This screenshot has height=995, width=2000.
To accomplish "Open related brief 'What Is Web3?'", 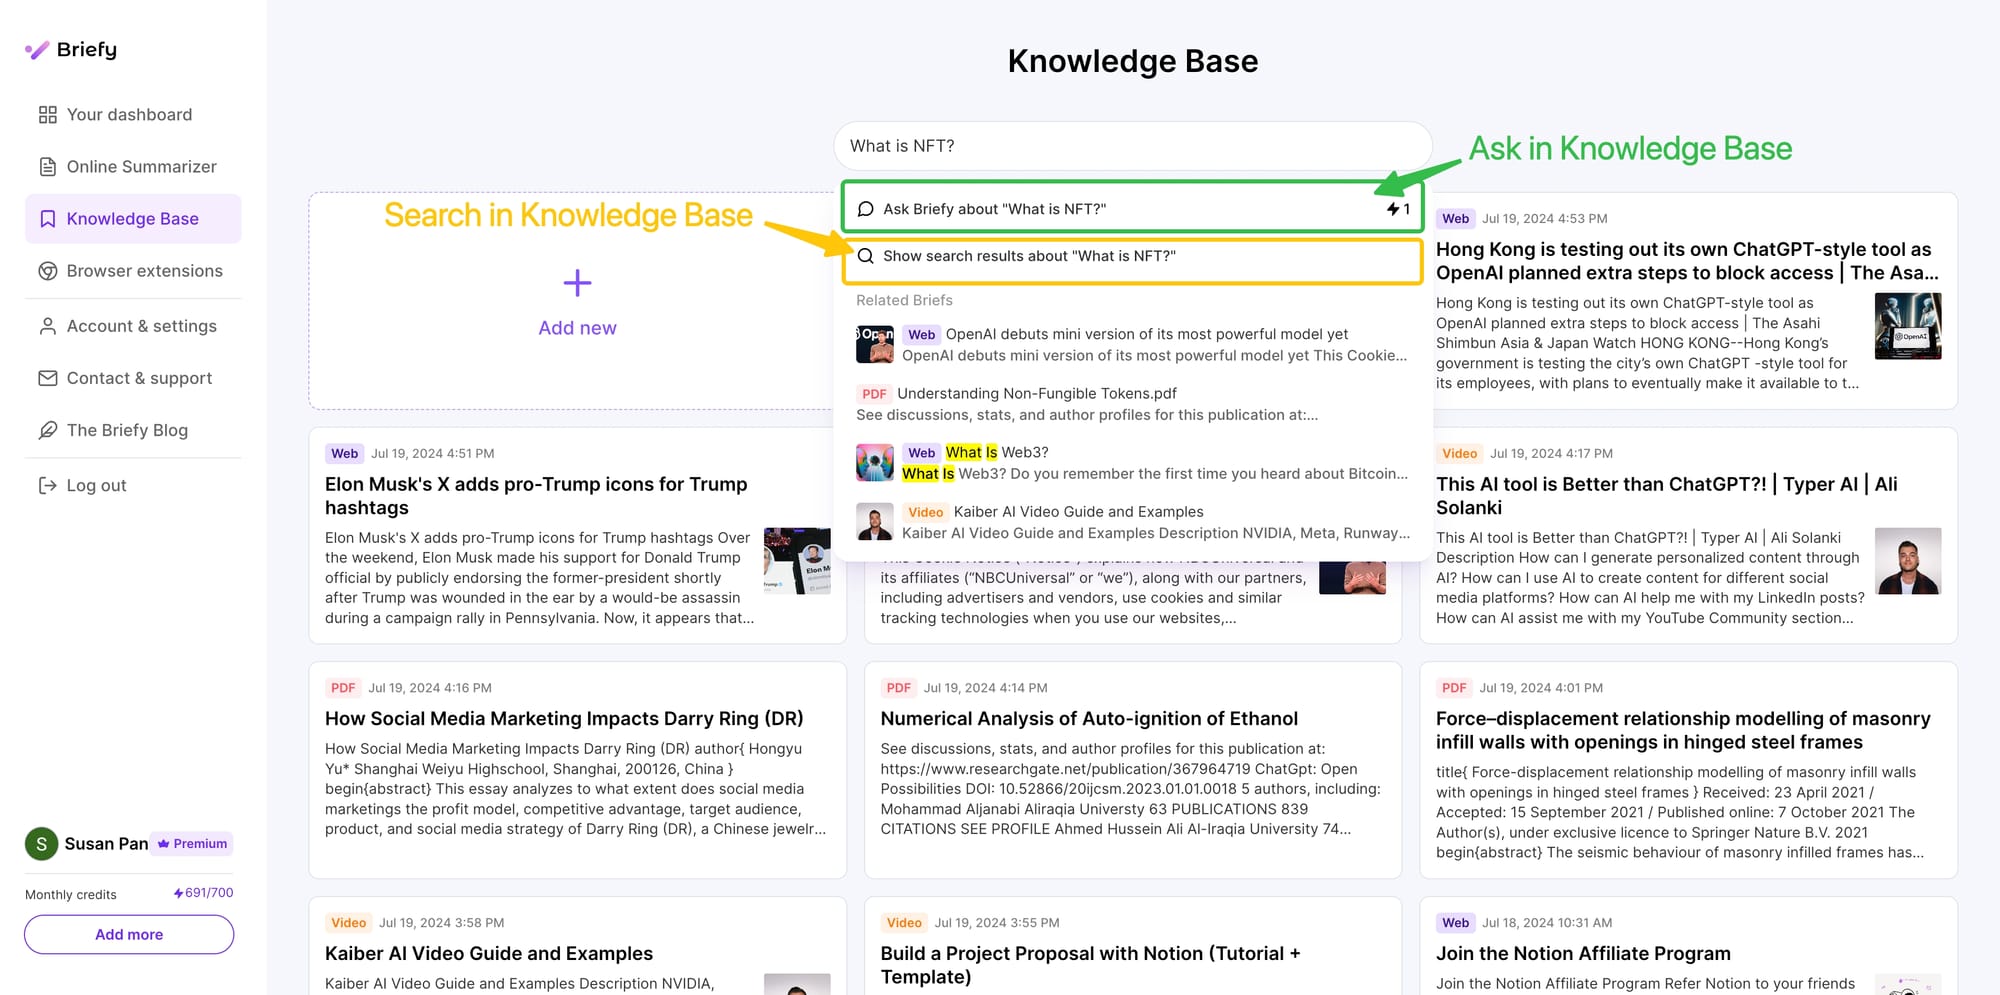I will coord(1132,463).
